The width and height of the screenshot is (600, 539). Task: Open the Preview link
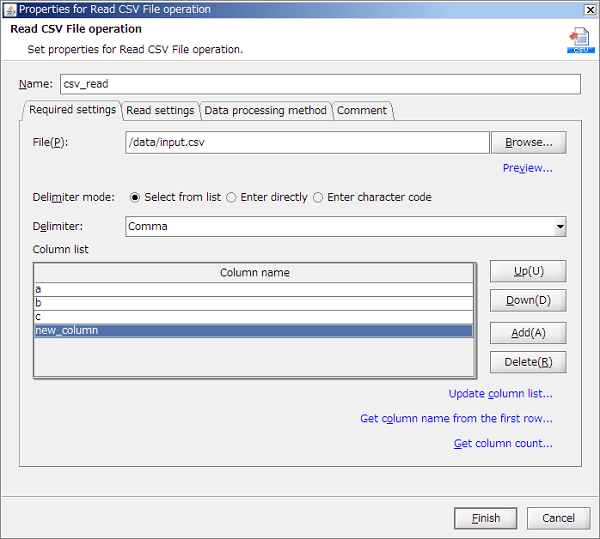click(527, 168)
